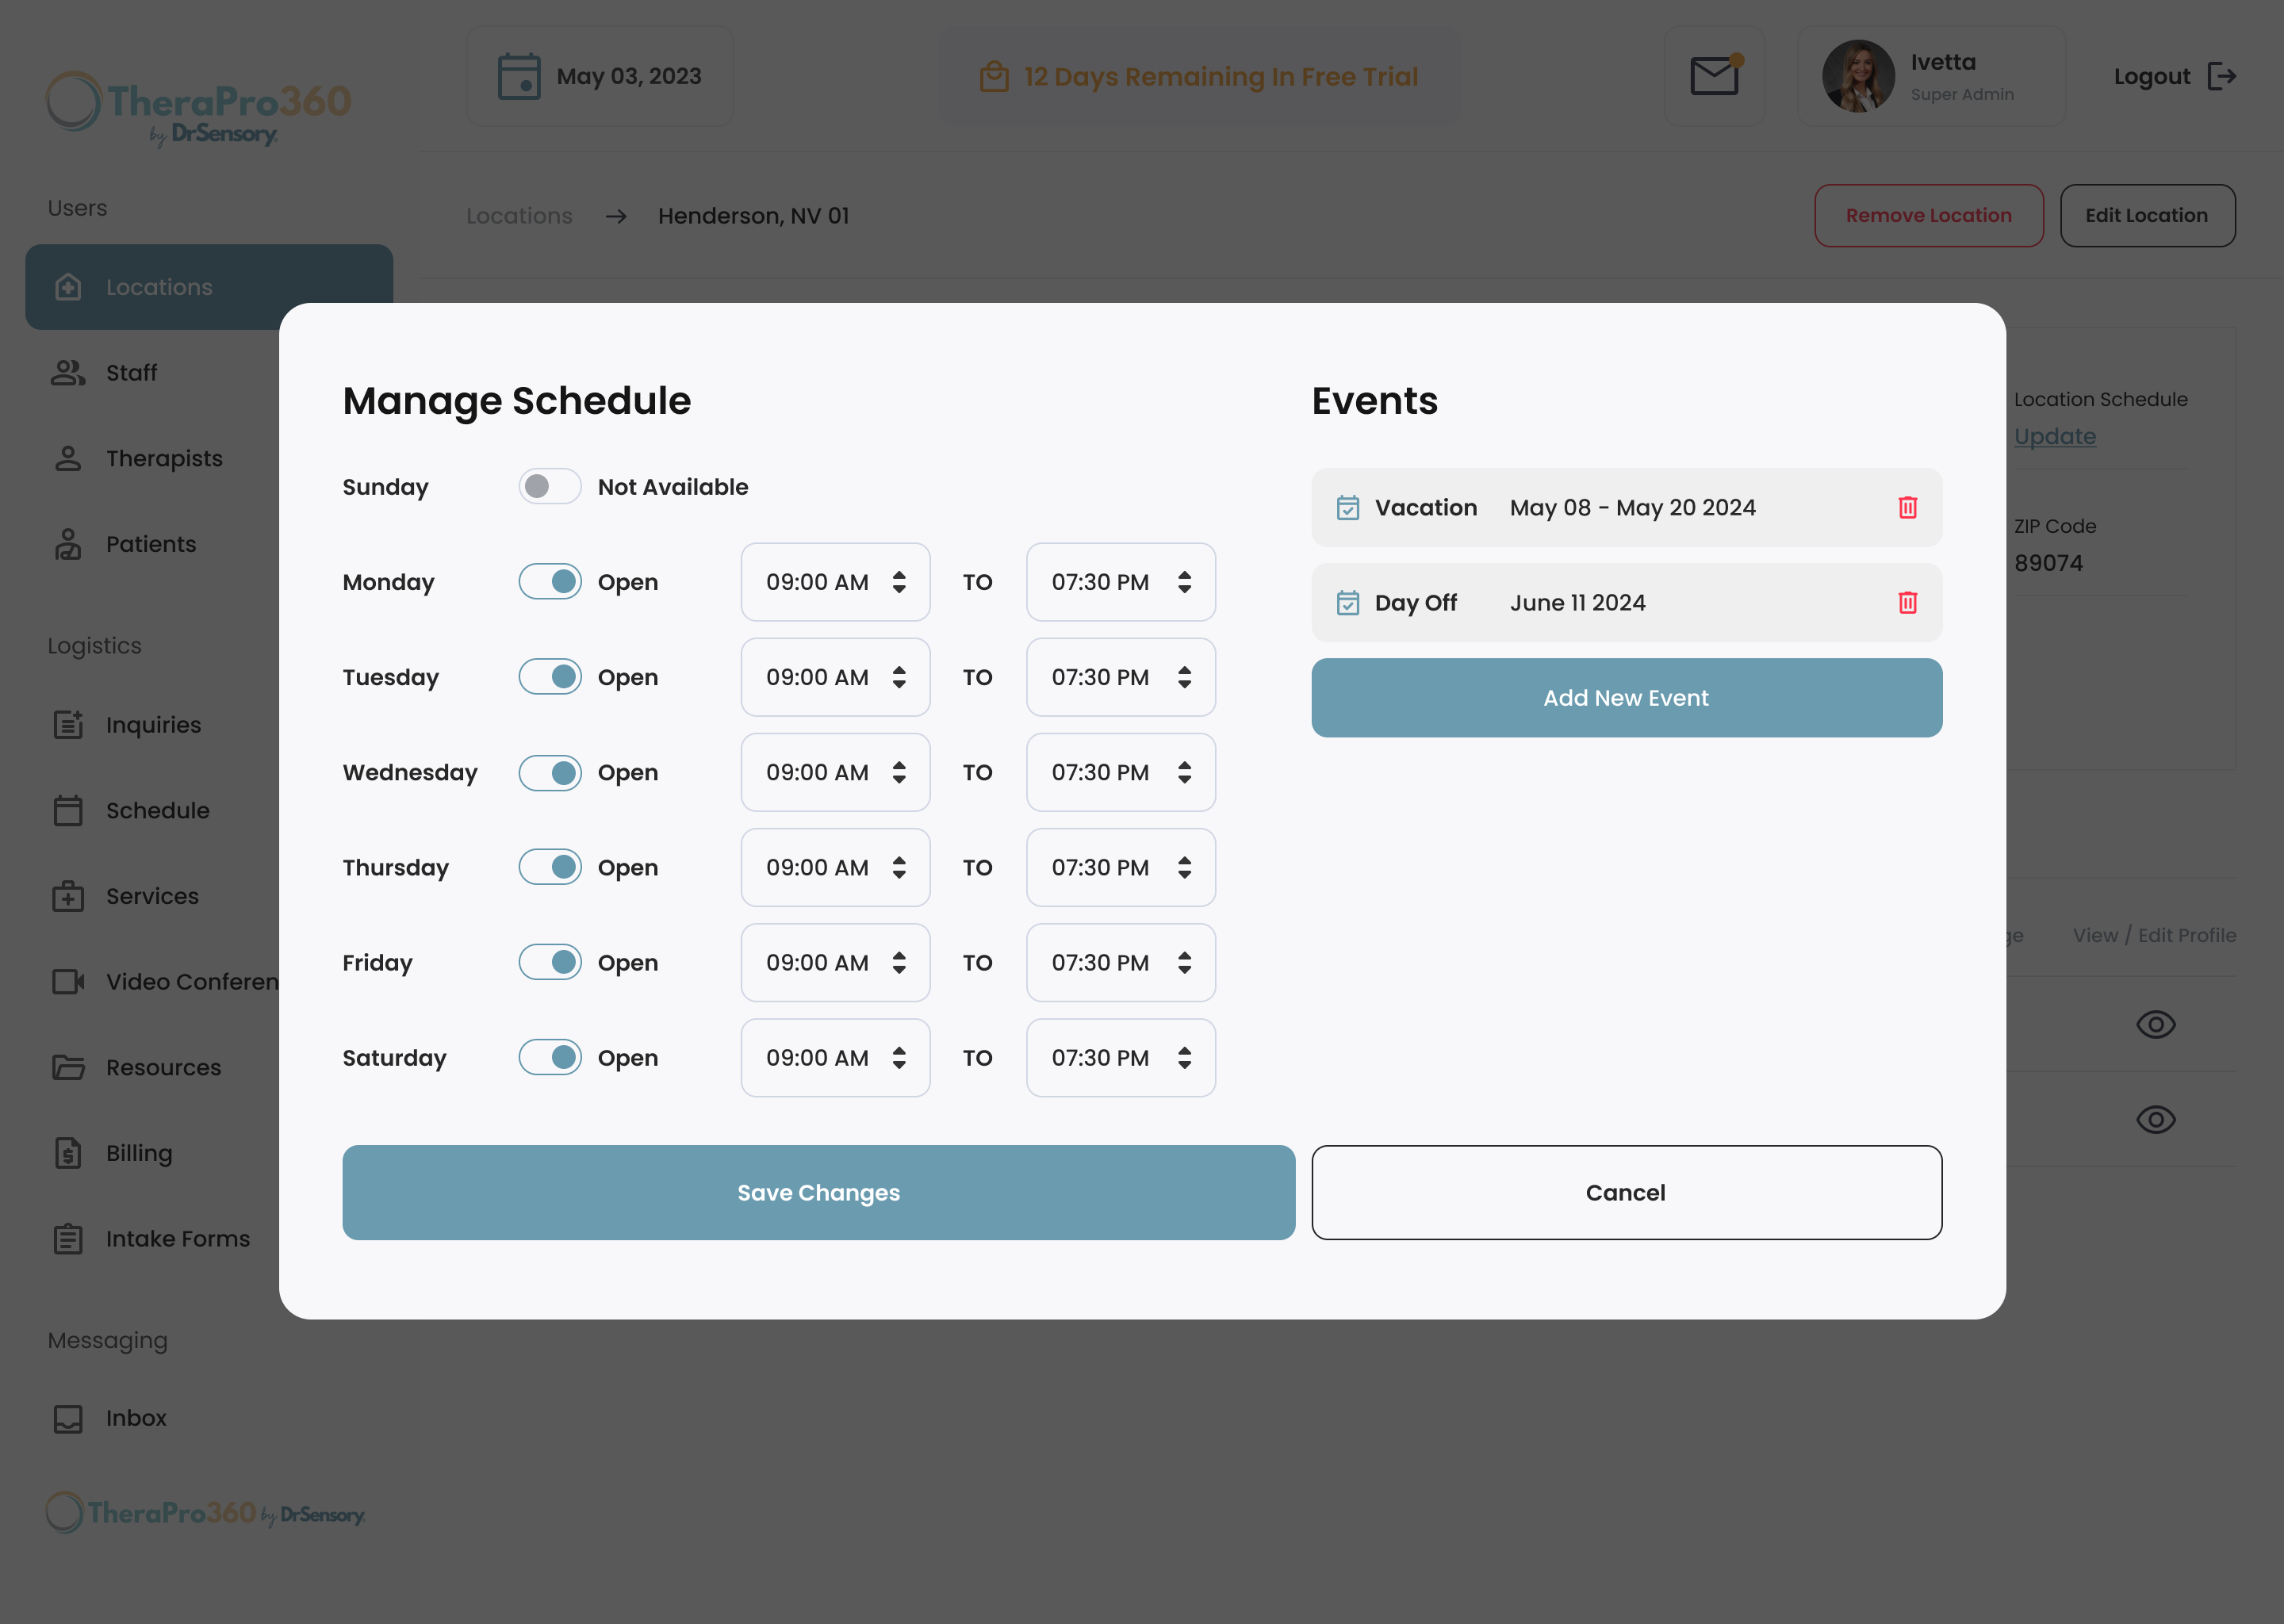
Task: Open the mail envelope icon in header
Action: (x=1714, y=76)
